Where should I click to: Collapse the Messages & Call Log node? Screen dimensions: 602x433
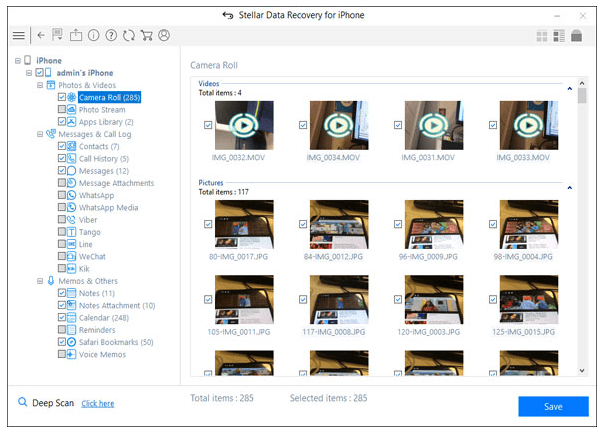(x=40, y=134)
